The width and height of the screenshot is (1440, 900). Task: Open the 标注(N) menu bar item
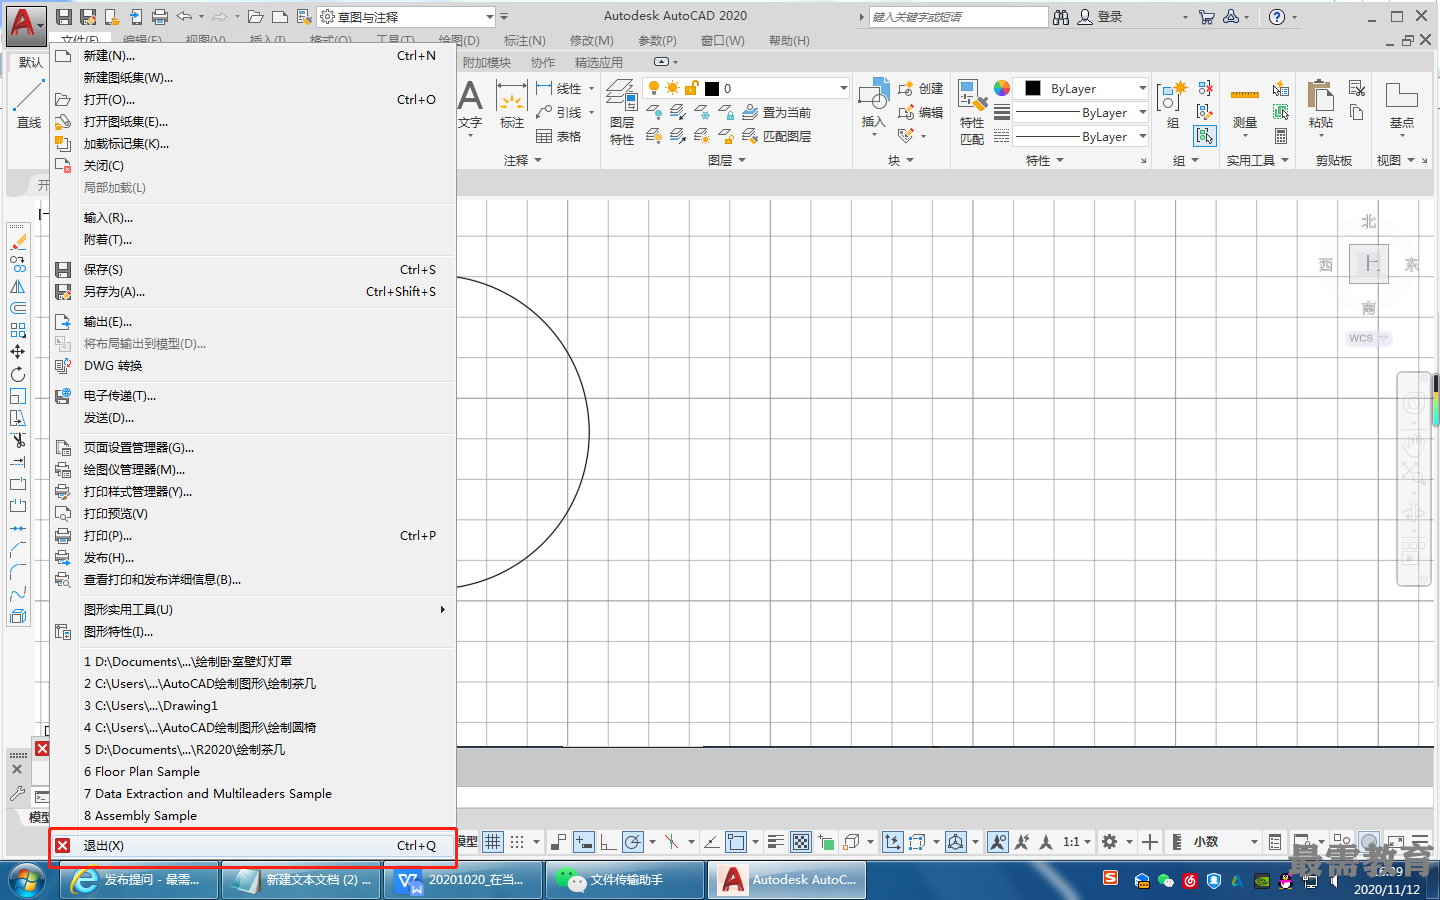[x=525, y=41]
